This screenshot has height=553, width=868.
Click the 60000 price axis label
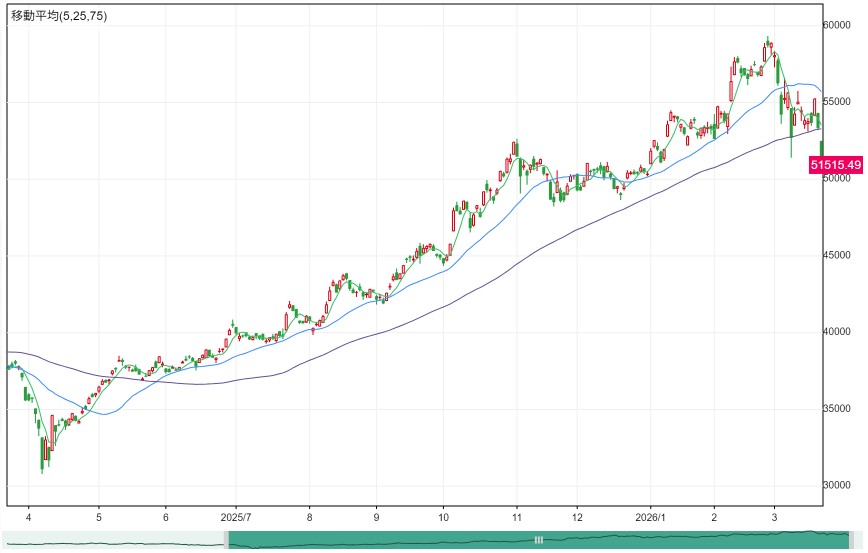[836, 25]
